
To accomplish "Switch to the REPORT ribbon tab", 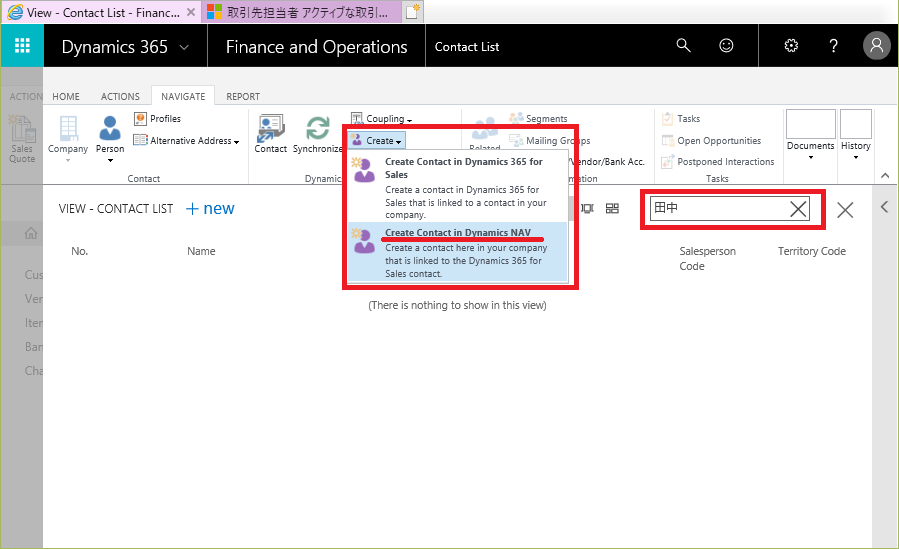I will click(243, 96).
